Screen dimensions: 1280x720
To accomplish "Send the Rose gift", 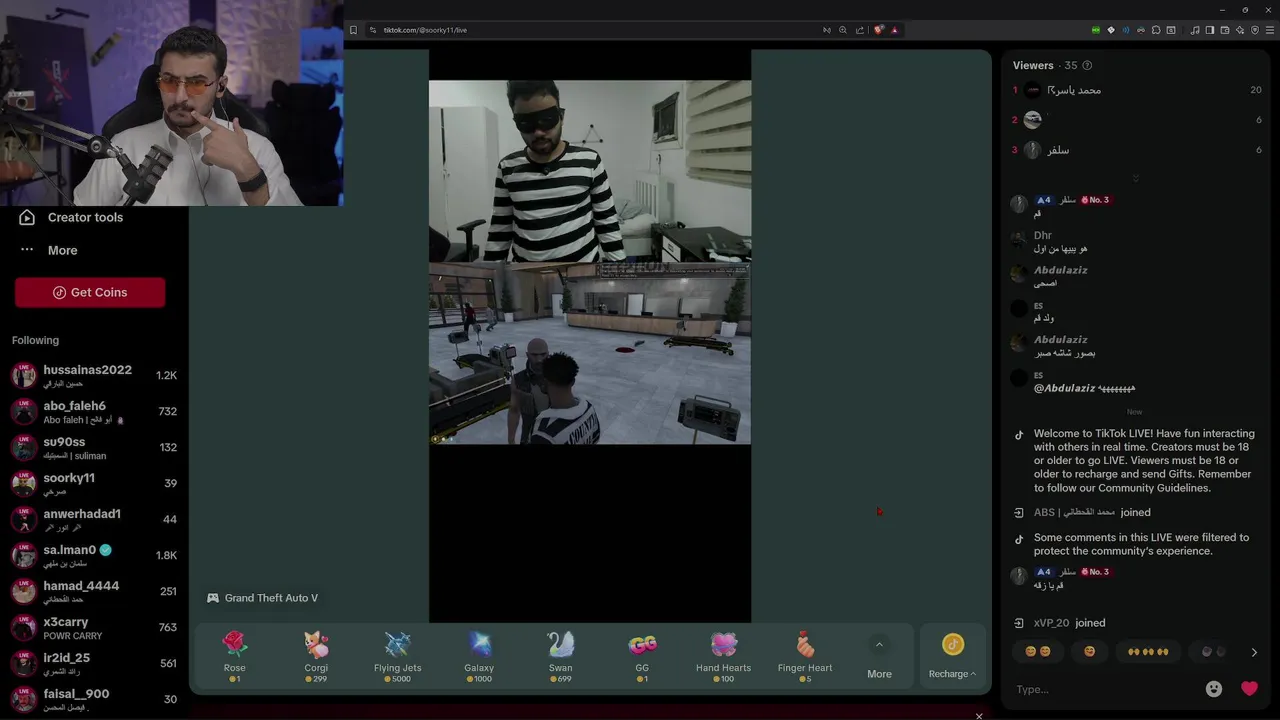I will click(235, 656).
